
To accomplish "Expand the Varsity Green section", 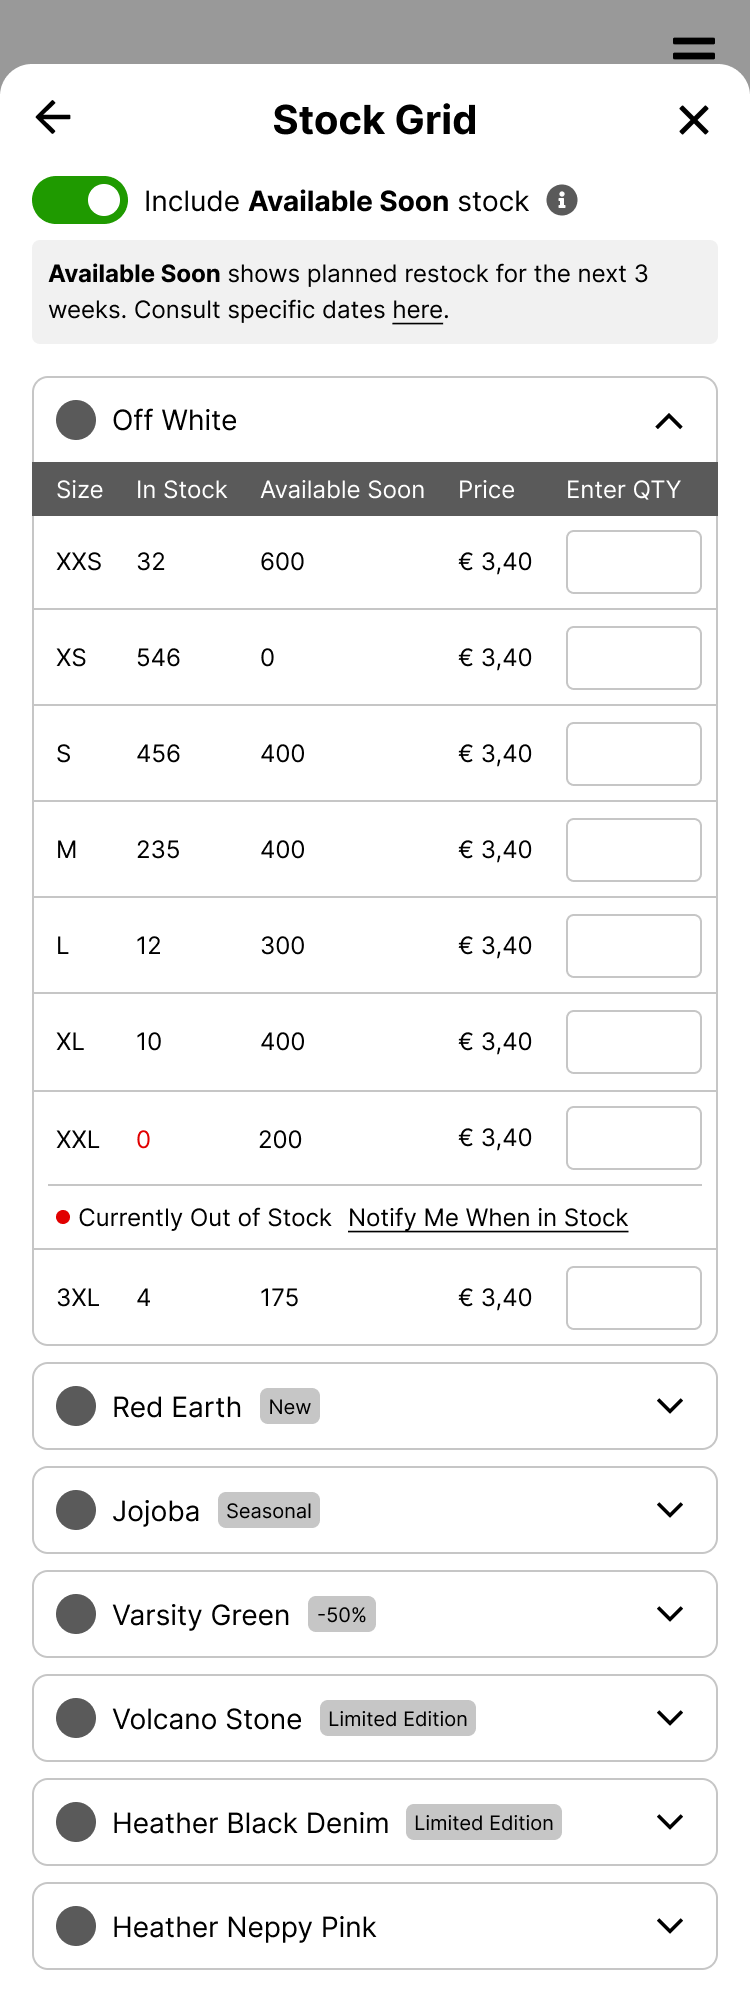I will click(x=669, y=1614).
